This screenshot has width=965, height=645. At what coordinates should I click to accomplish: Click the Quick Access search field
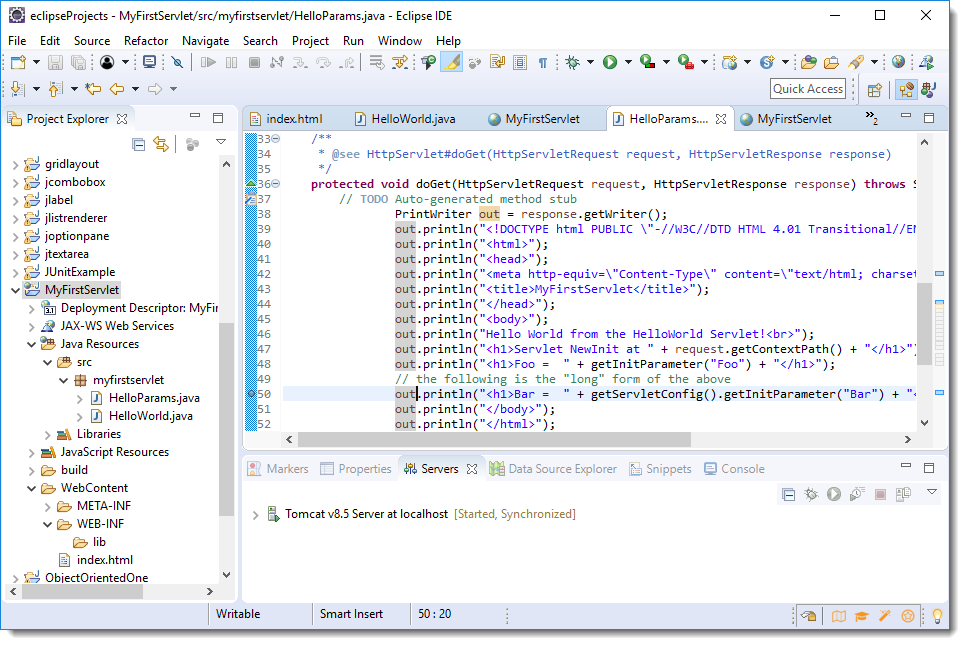tap(807, 89)
